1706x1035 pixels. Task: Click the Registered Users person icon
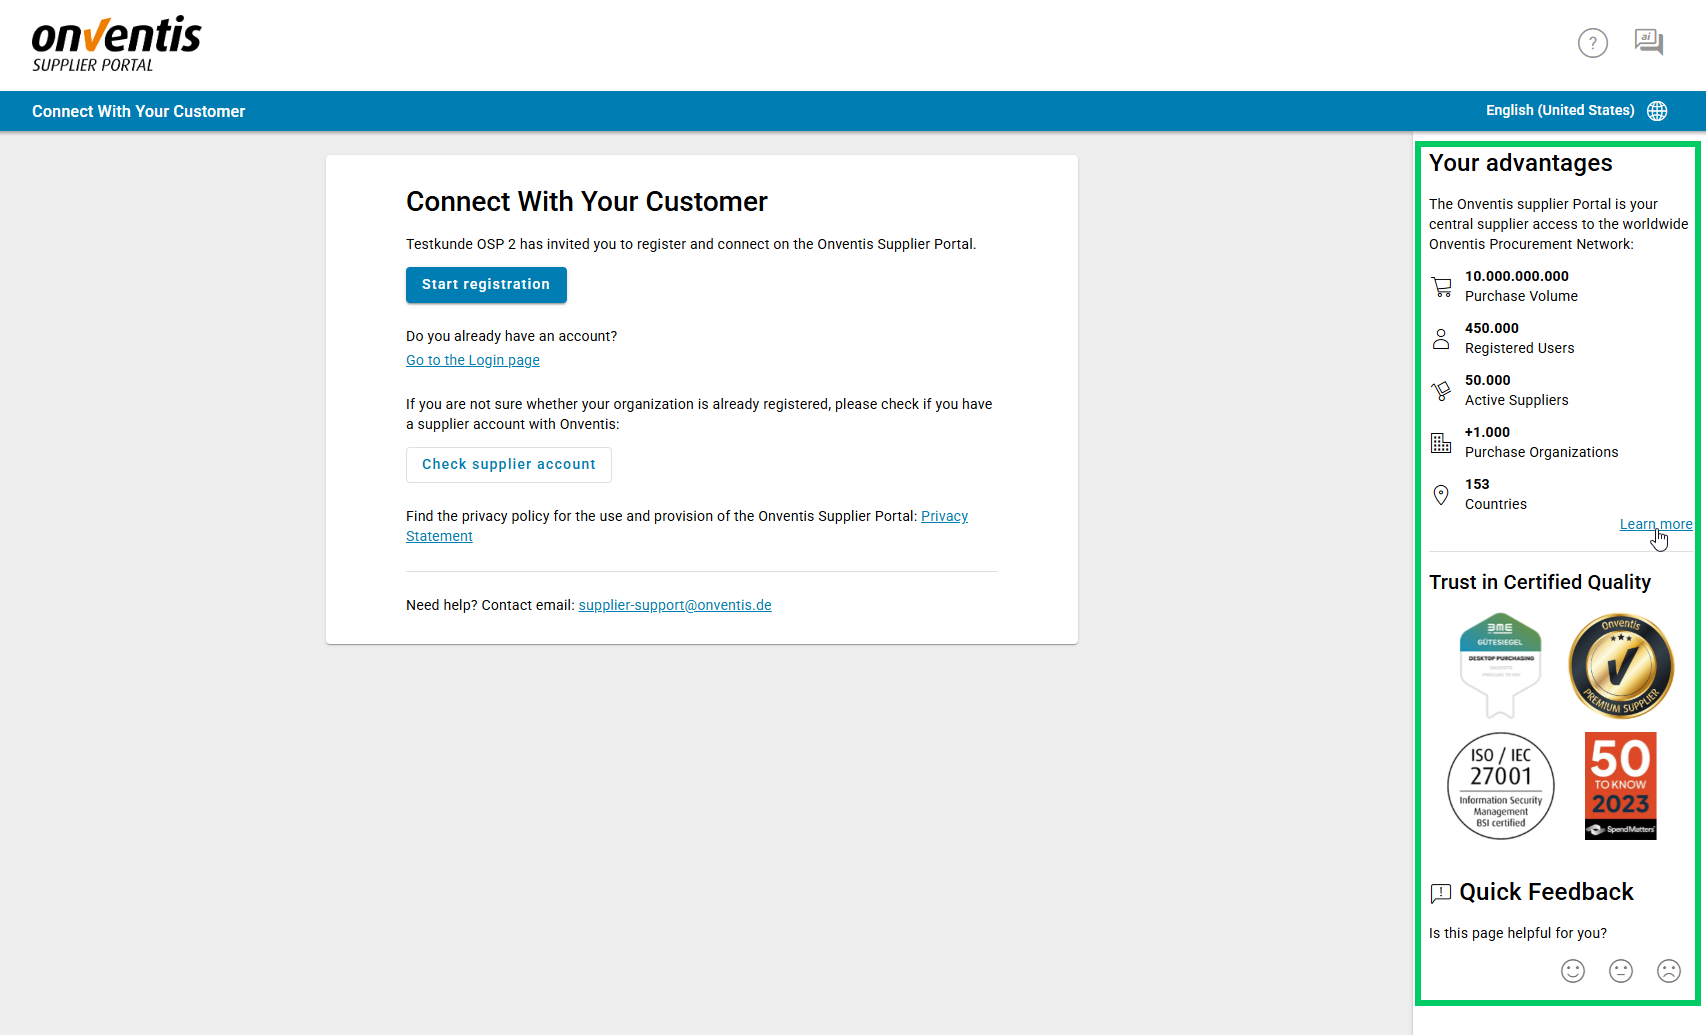point(1441,339)
